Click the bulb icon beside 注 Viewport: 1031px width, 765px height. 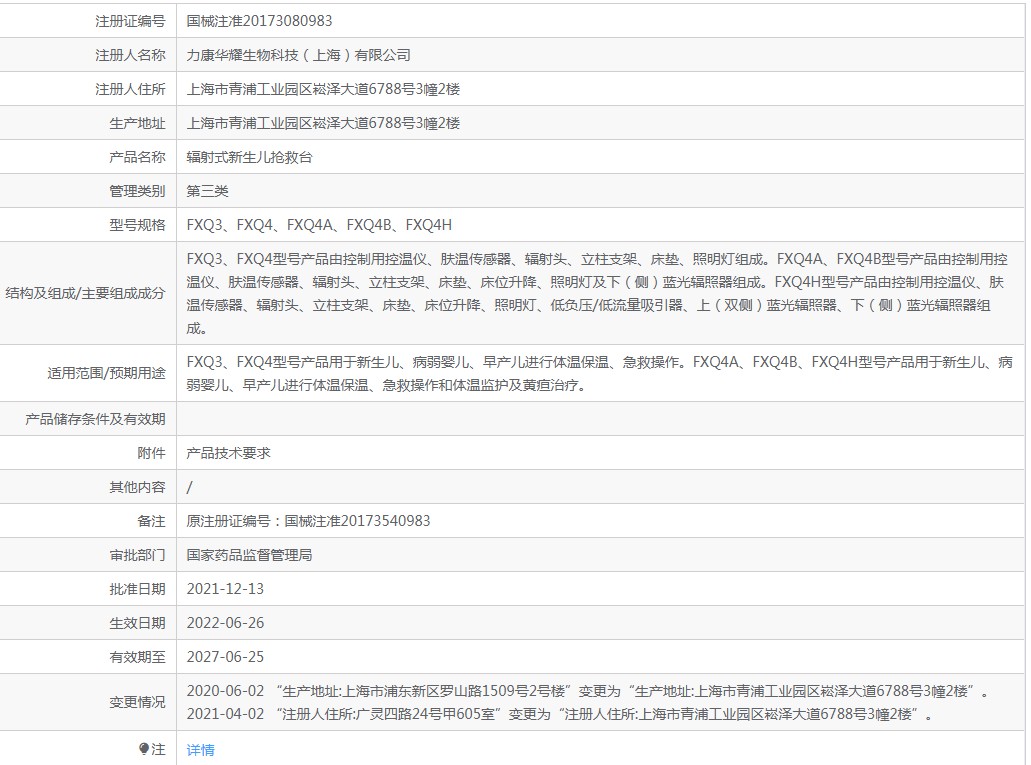(x=144, y=749)
